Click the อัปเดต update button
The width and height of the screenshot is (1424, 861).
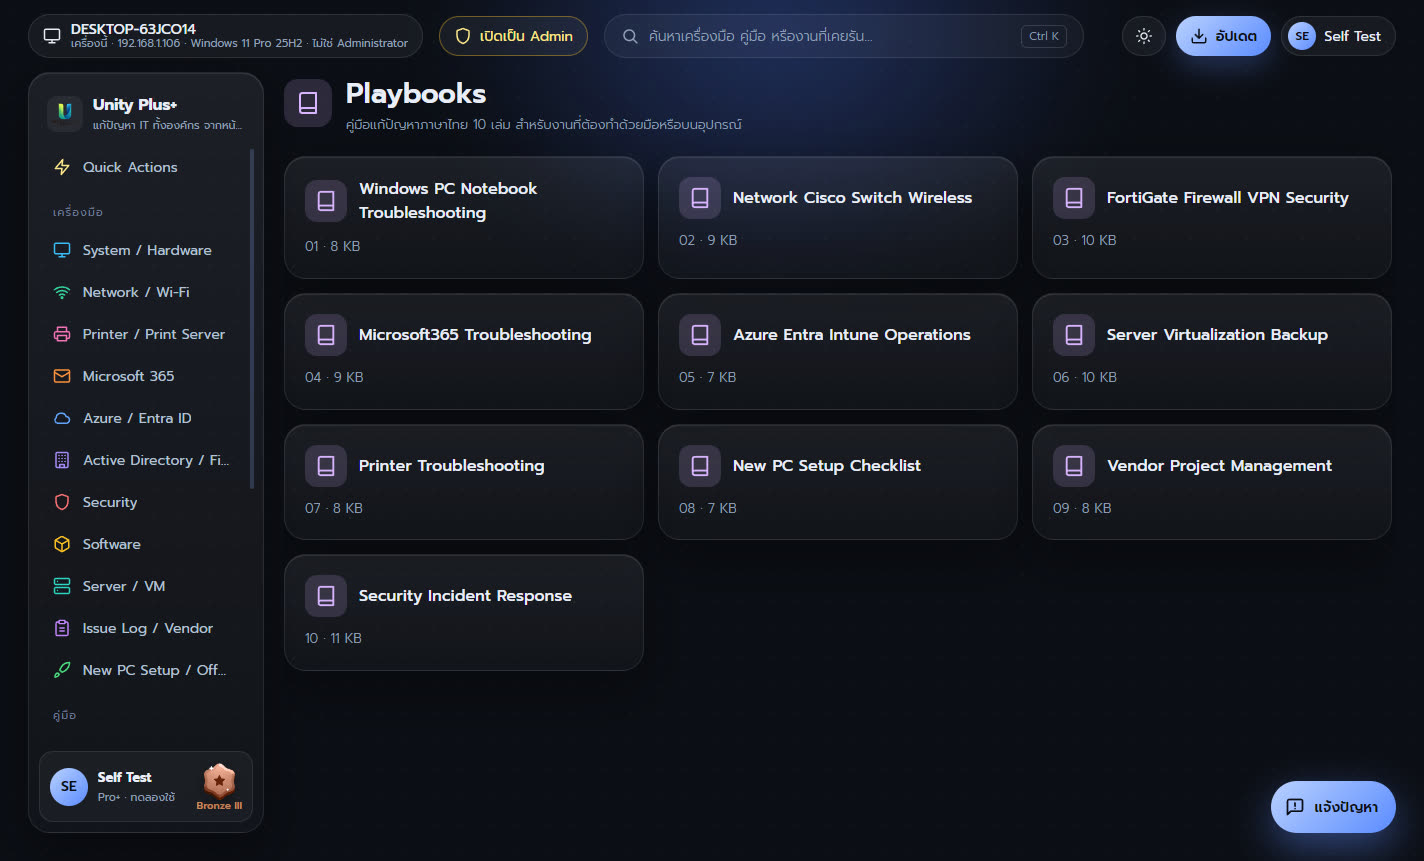[1223, 36]
